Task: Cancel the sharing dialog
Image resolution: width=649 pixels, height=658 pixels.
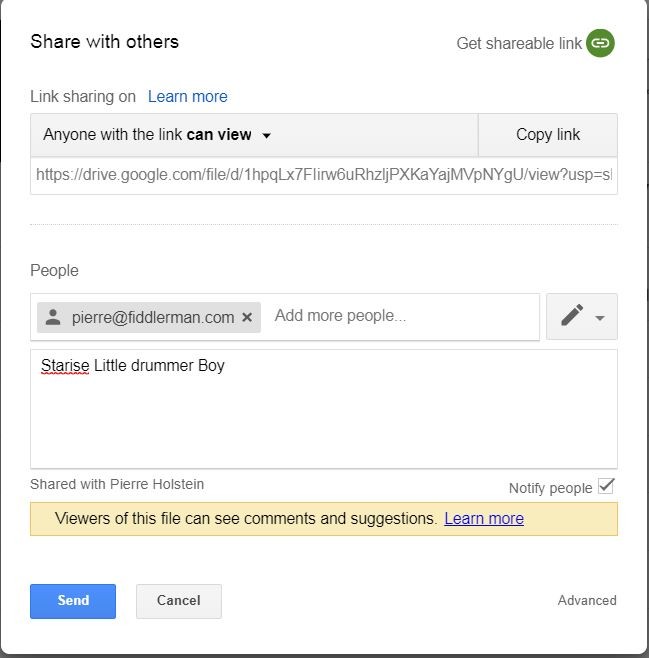Action: [179, 601]
